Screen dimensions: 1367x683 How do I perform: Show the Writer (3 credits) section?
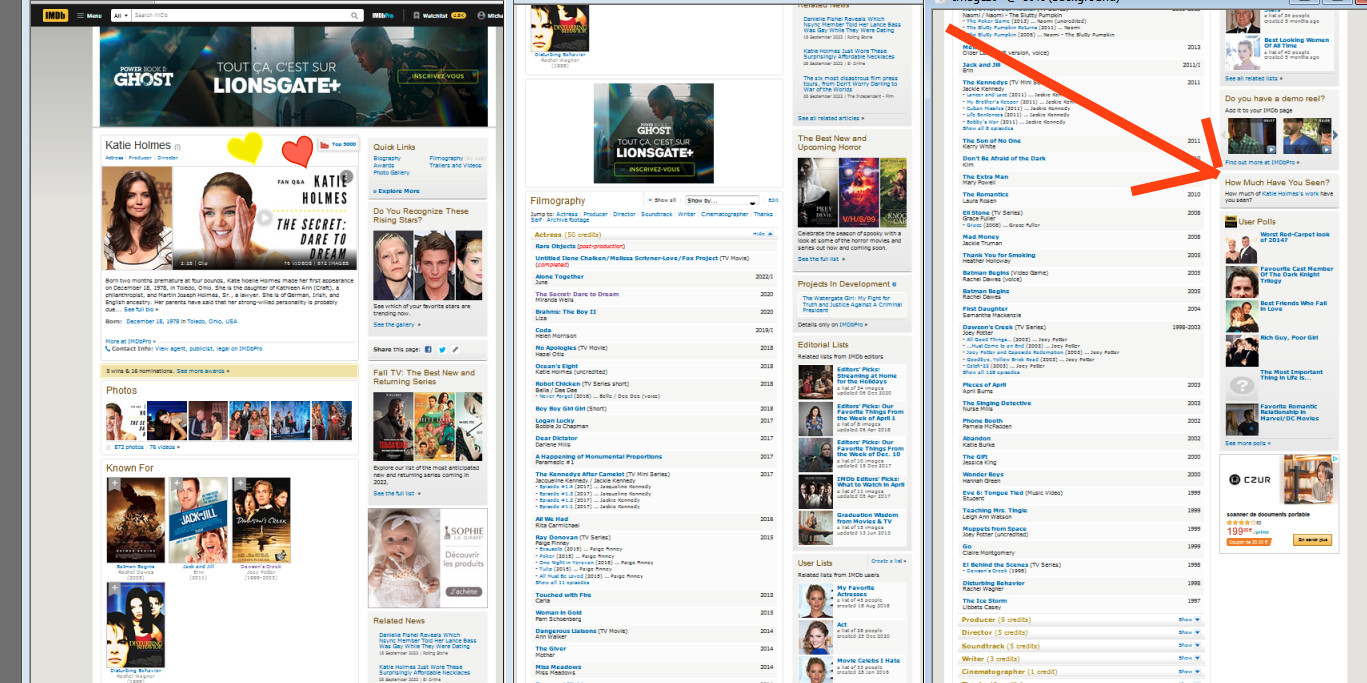point(1189,658)
